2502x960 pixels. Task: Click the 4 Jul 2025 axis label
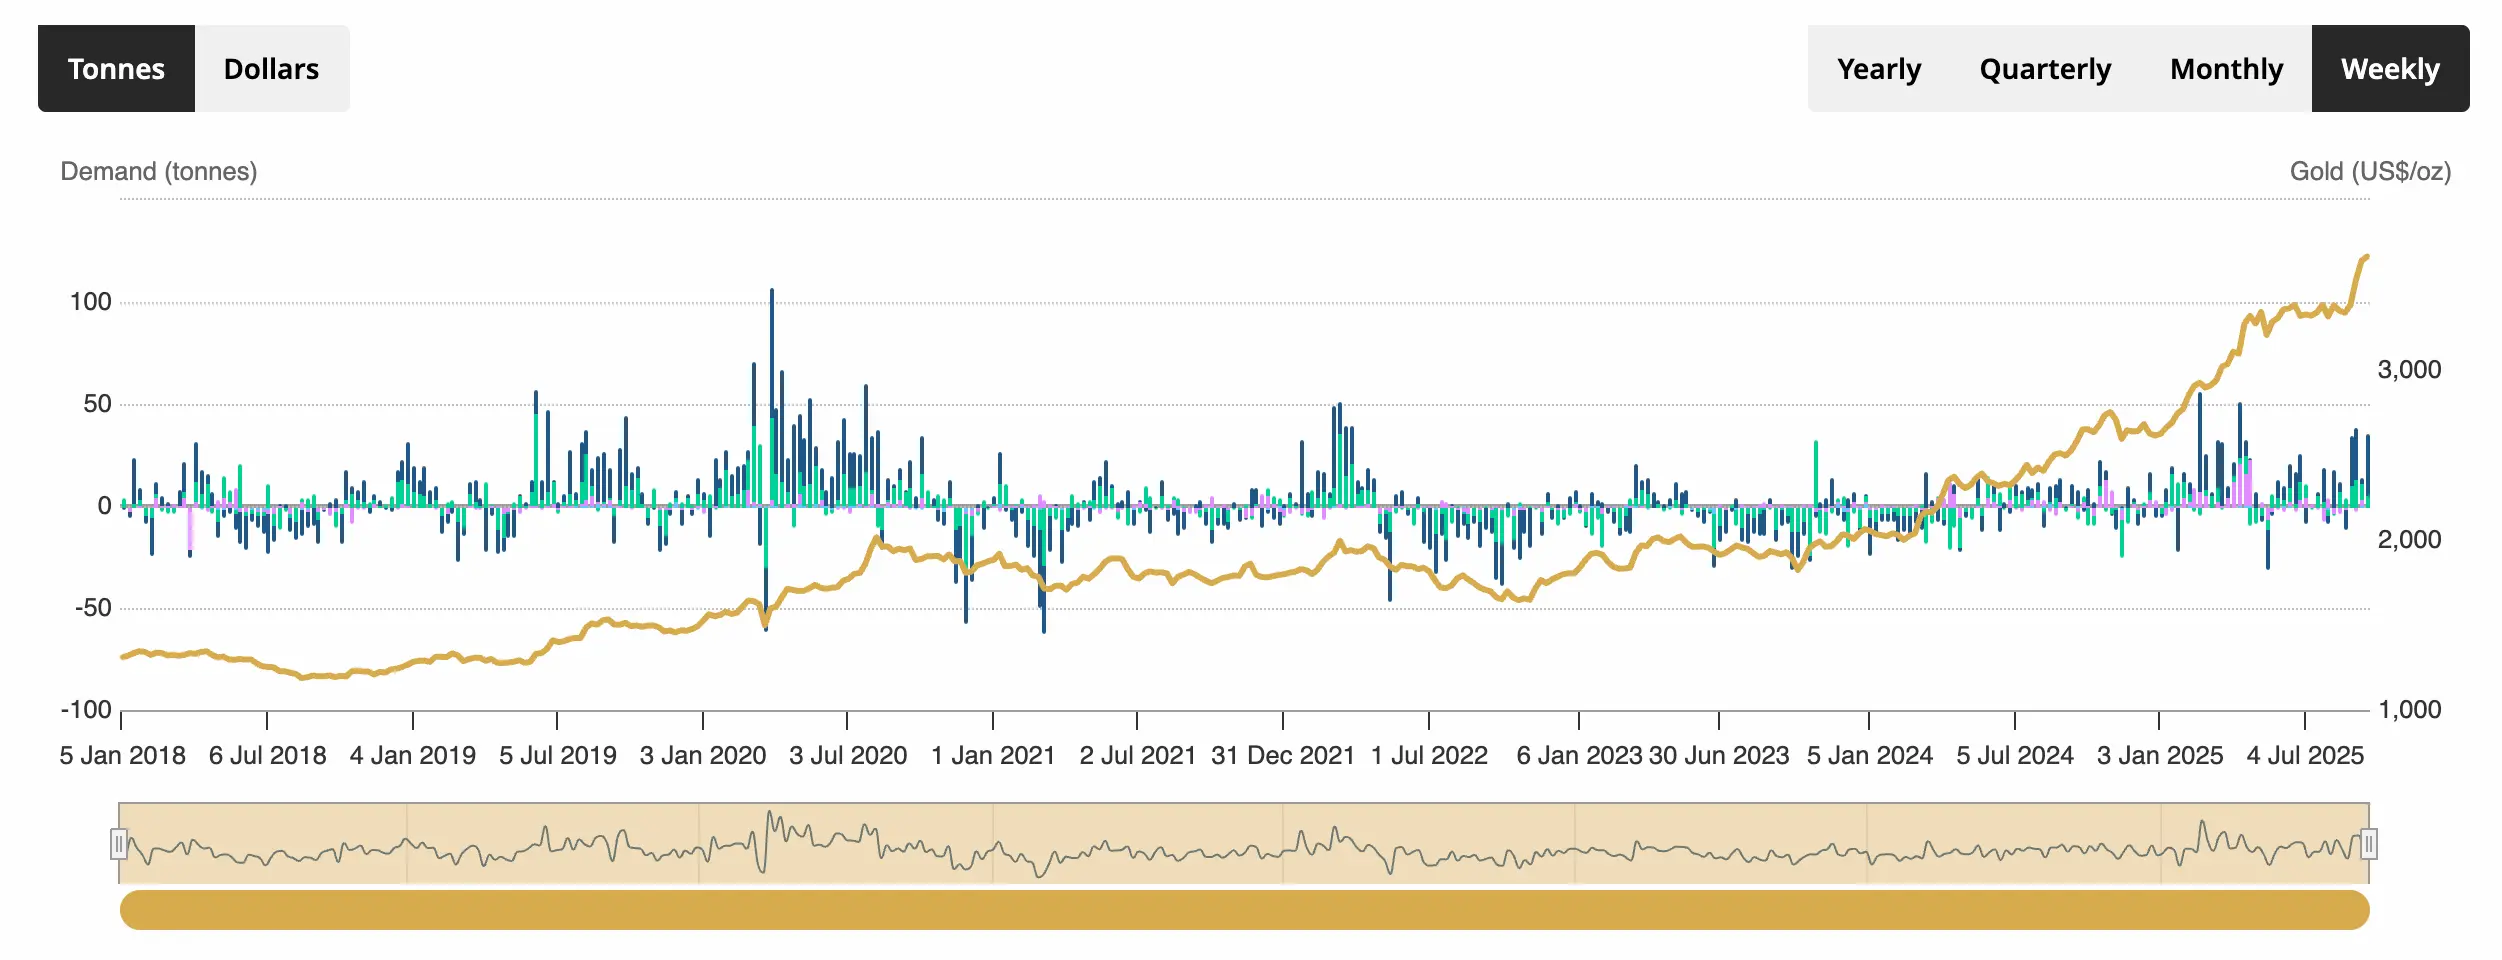tap(2304, 756)
